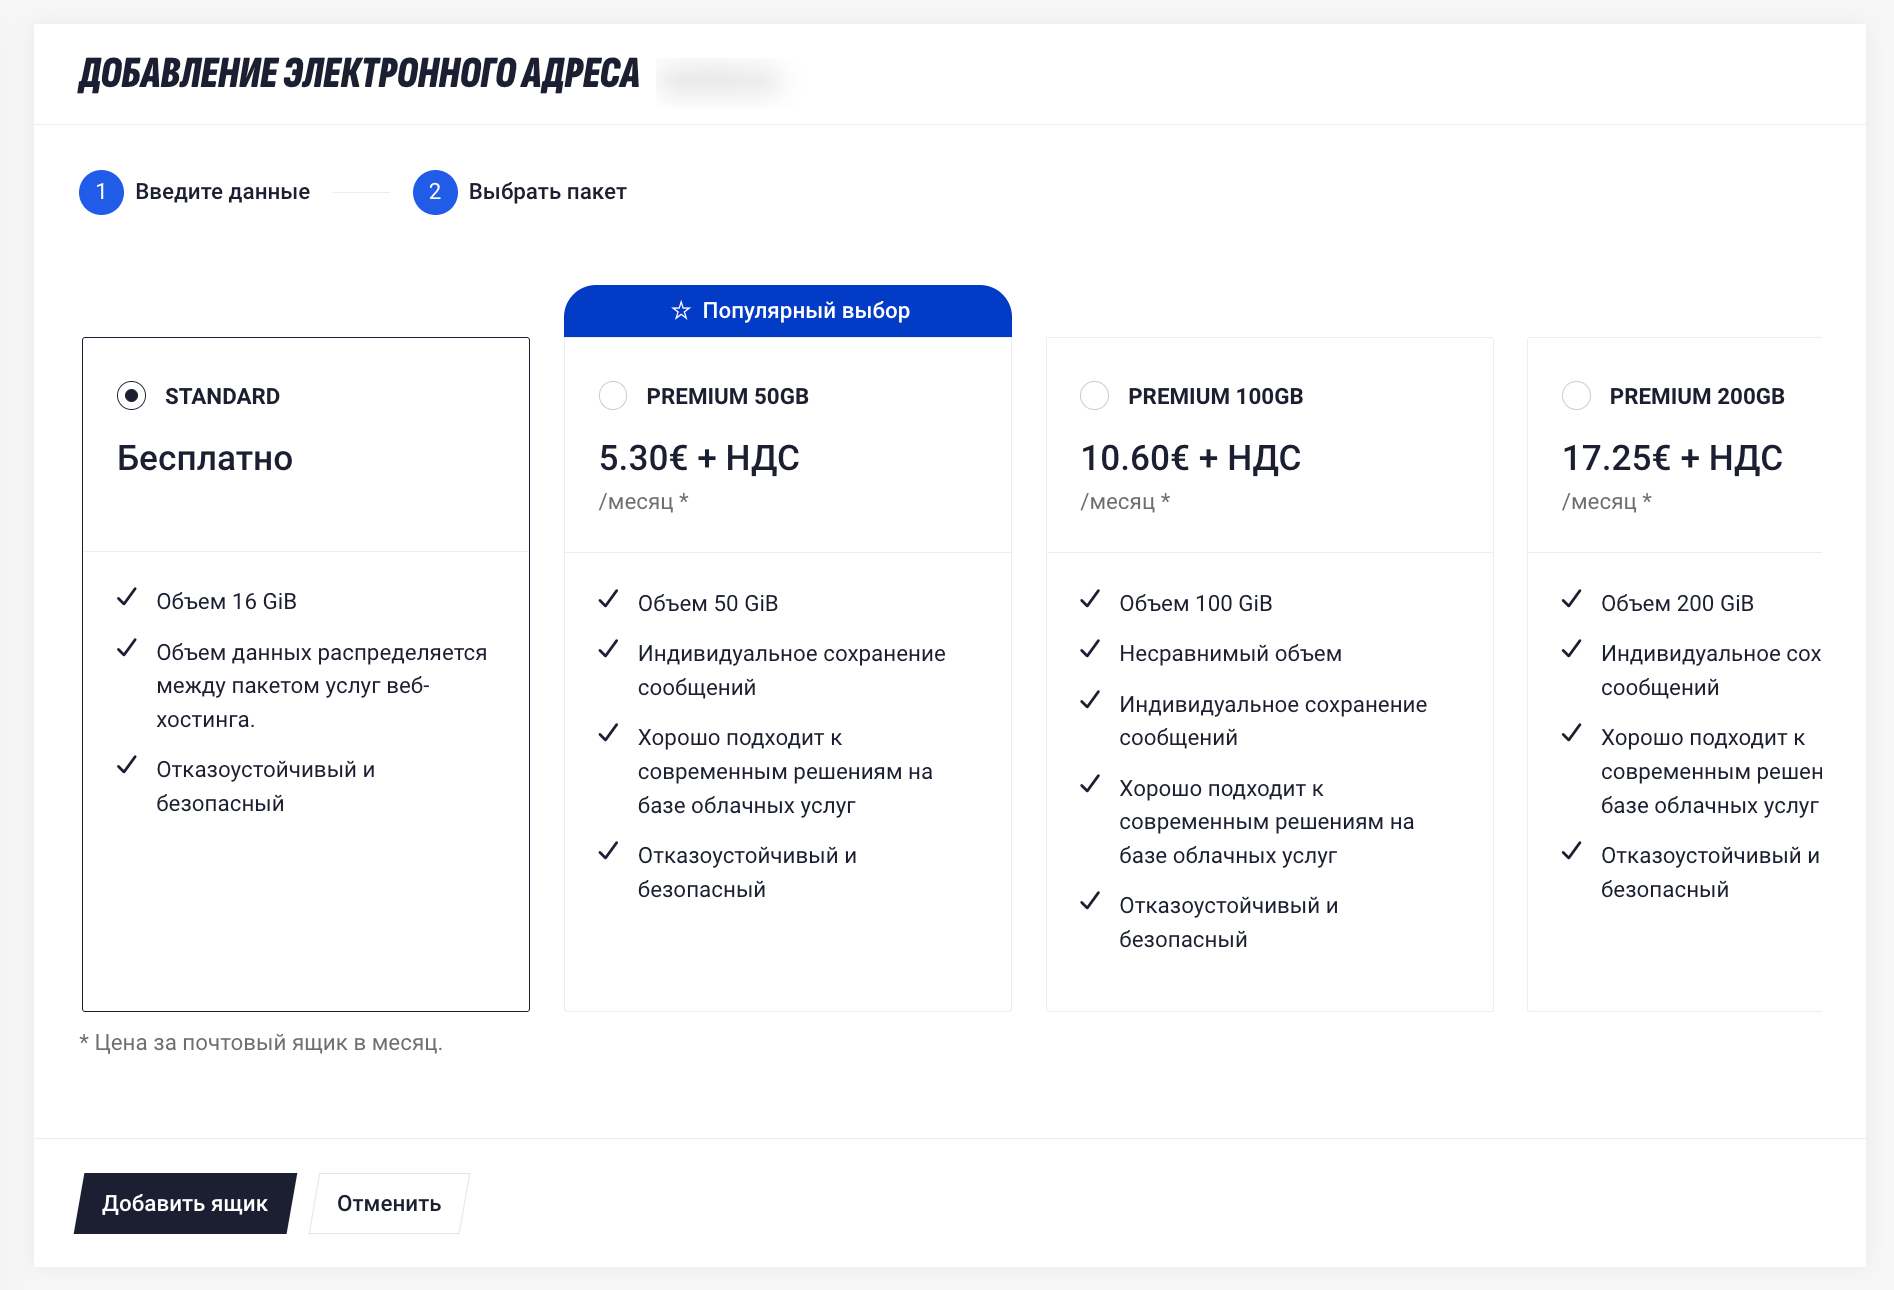Click checkmark icon beside Объем 200 GiB
1894x1290 pixels.
[1572, 600]
